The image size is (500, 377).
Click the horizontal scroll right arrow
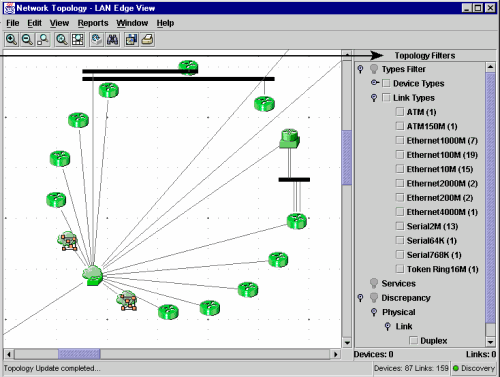tap(336, 354)
